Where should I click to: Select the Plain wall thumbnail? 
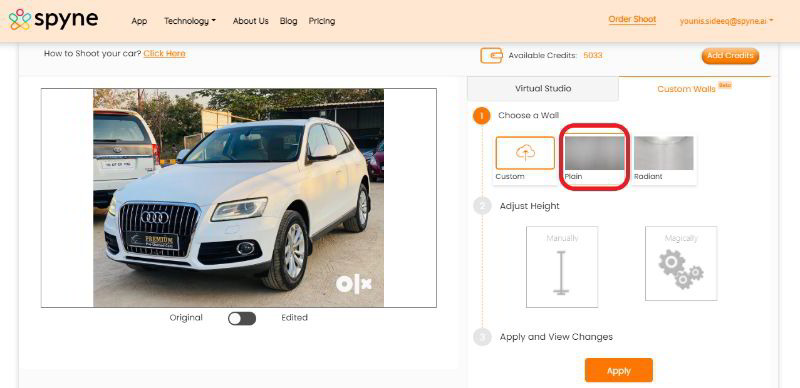[594, 158]
